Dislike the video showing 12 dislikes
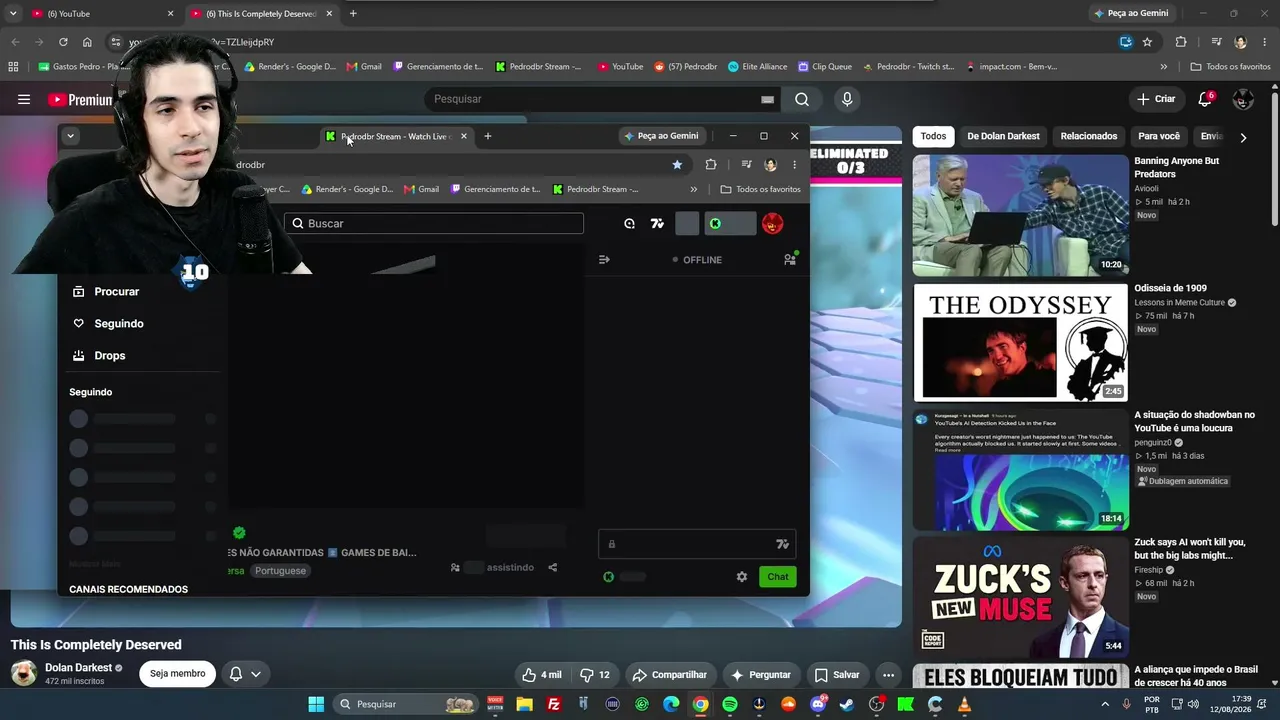1280x720 pixels. pyautogui.click(x=595, y=674)
